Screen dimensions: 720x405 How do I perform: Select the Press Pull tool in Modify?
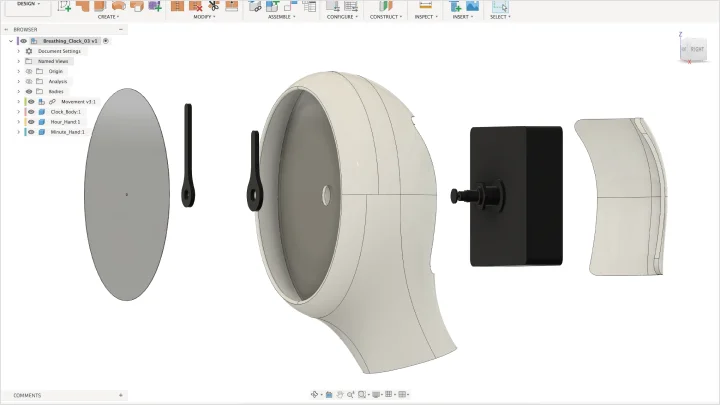177,6
